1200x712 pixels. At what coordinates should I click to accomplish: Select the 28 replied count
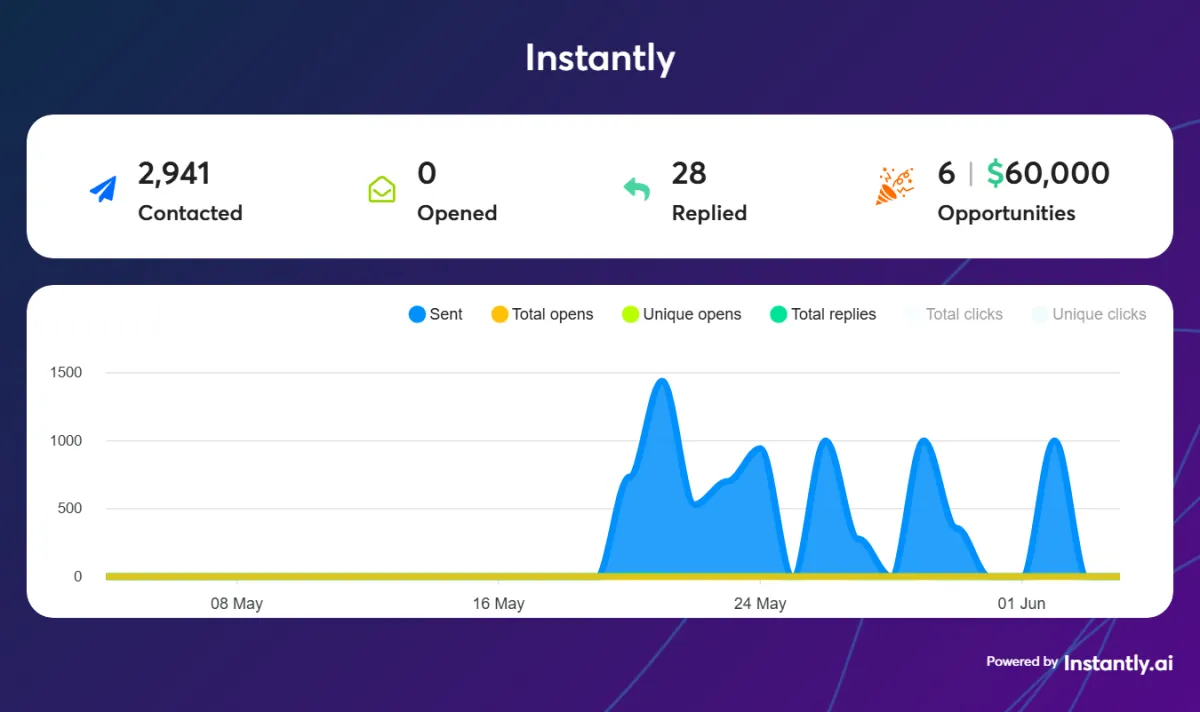click(689, 173)
